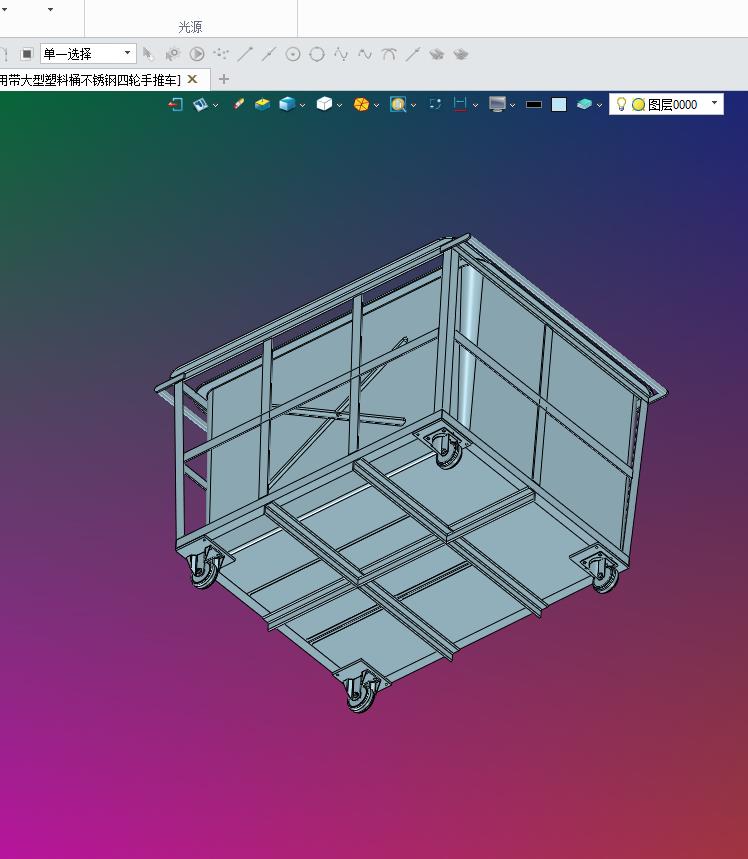The image size is (748, 859).
Task: Click the view orientation icon
Action: click(x=200, y=104)
